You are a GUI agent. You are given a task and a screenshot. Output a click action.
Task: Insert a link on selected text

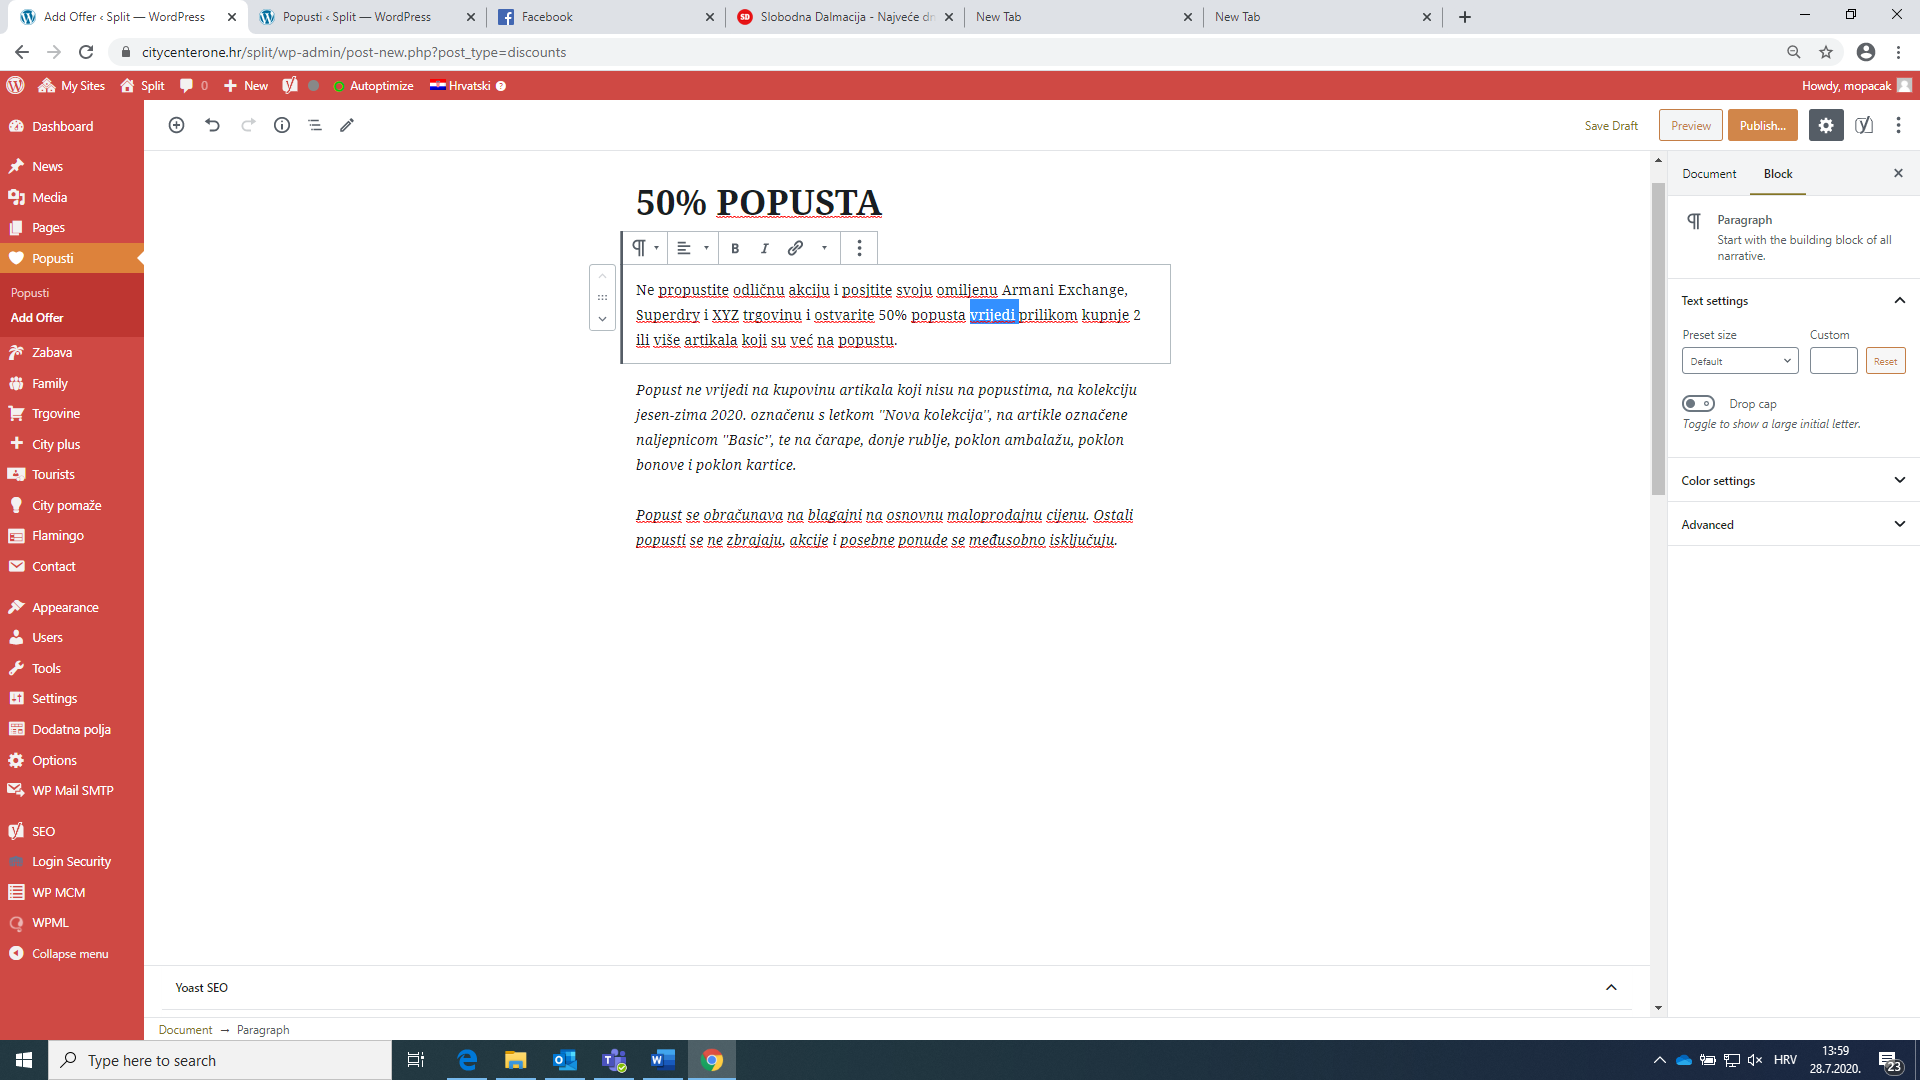click(x=795, y=248)
